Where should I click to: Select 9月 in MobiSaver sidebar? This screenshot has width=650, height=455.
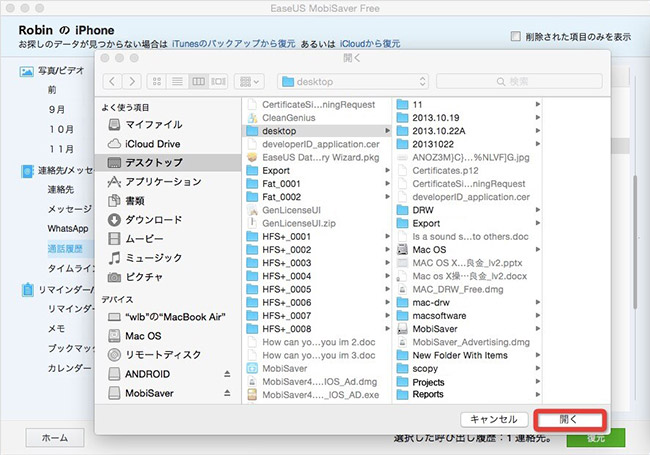tap(57, 109)
